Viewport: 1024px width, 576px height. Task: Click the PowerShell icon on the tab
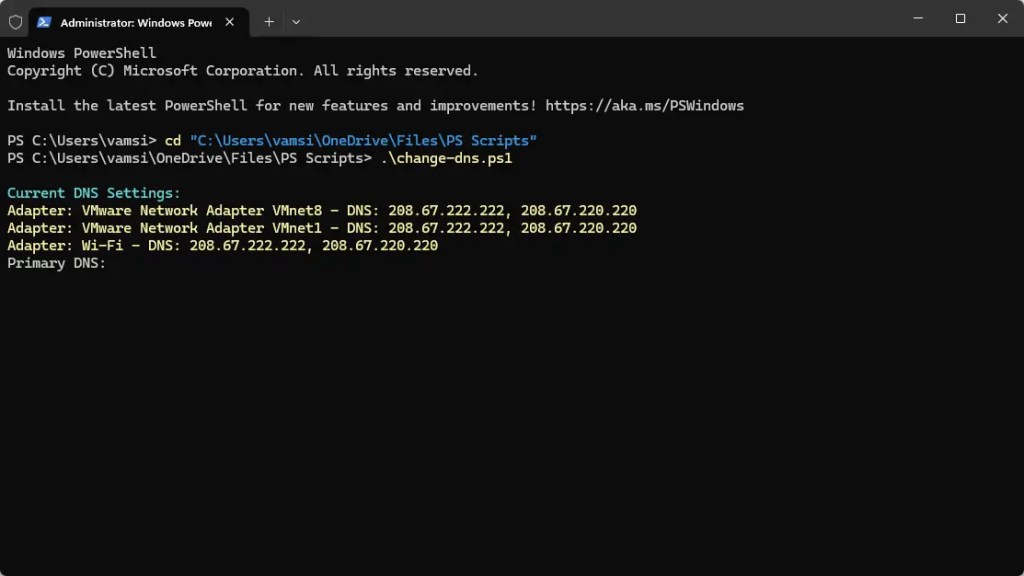[x=44, y=22]
